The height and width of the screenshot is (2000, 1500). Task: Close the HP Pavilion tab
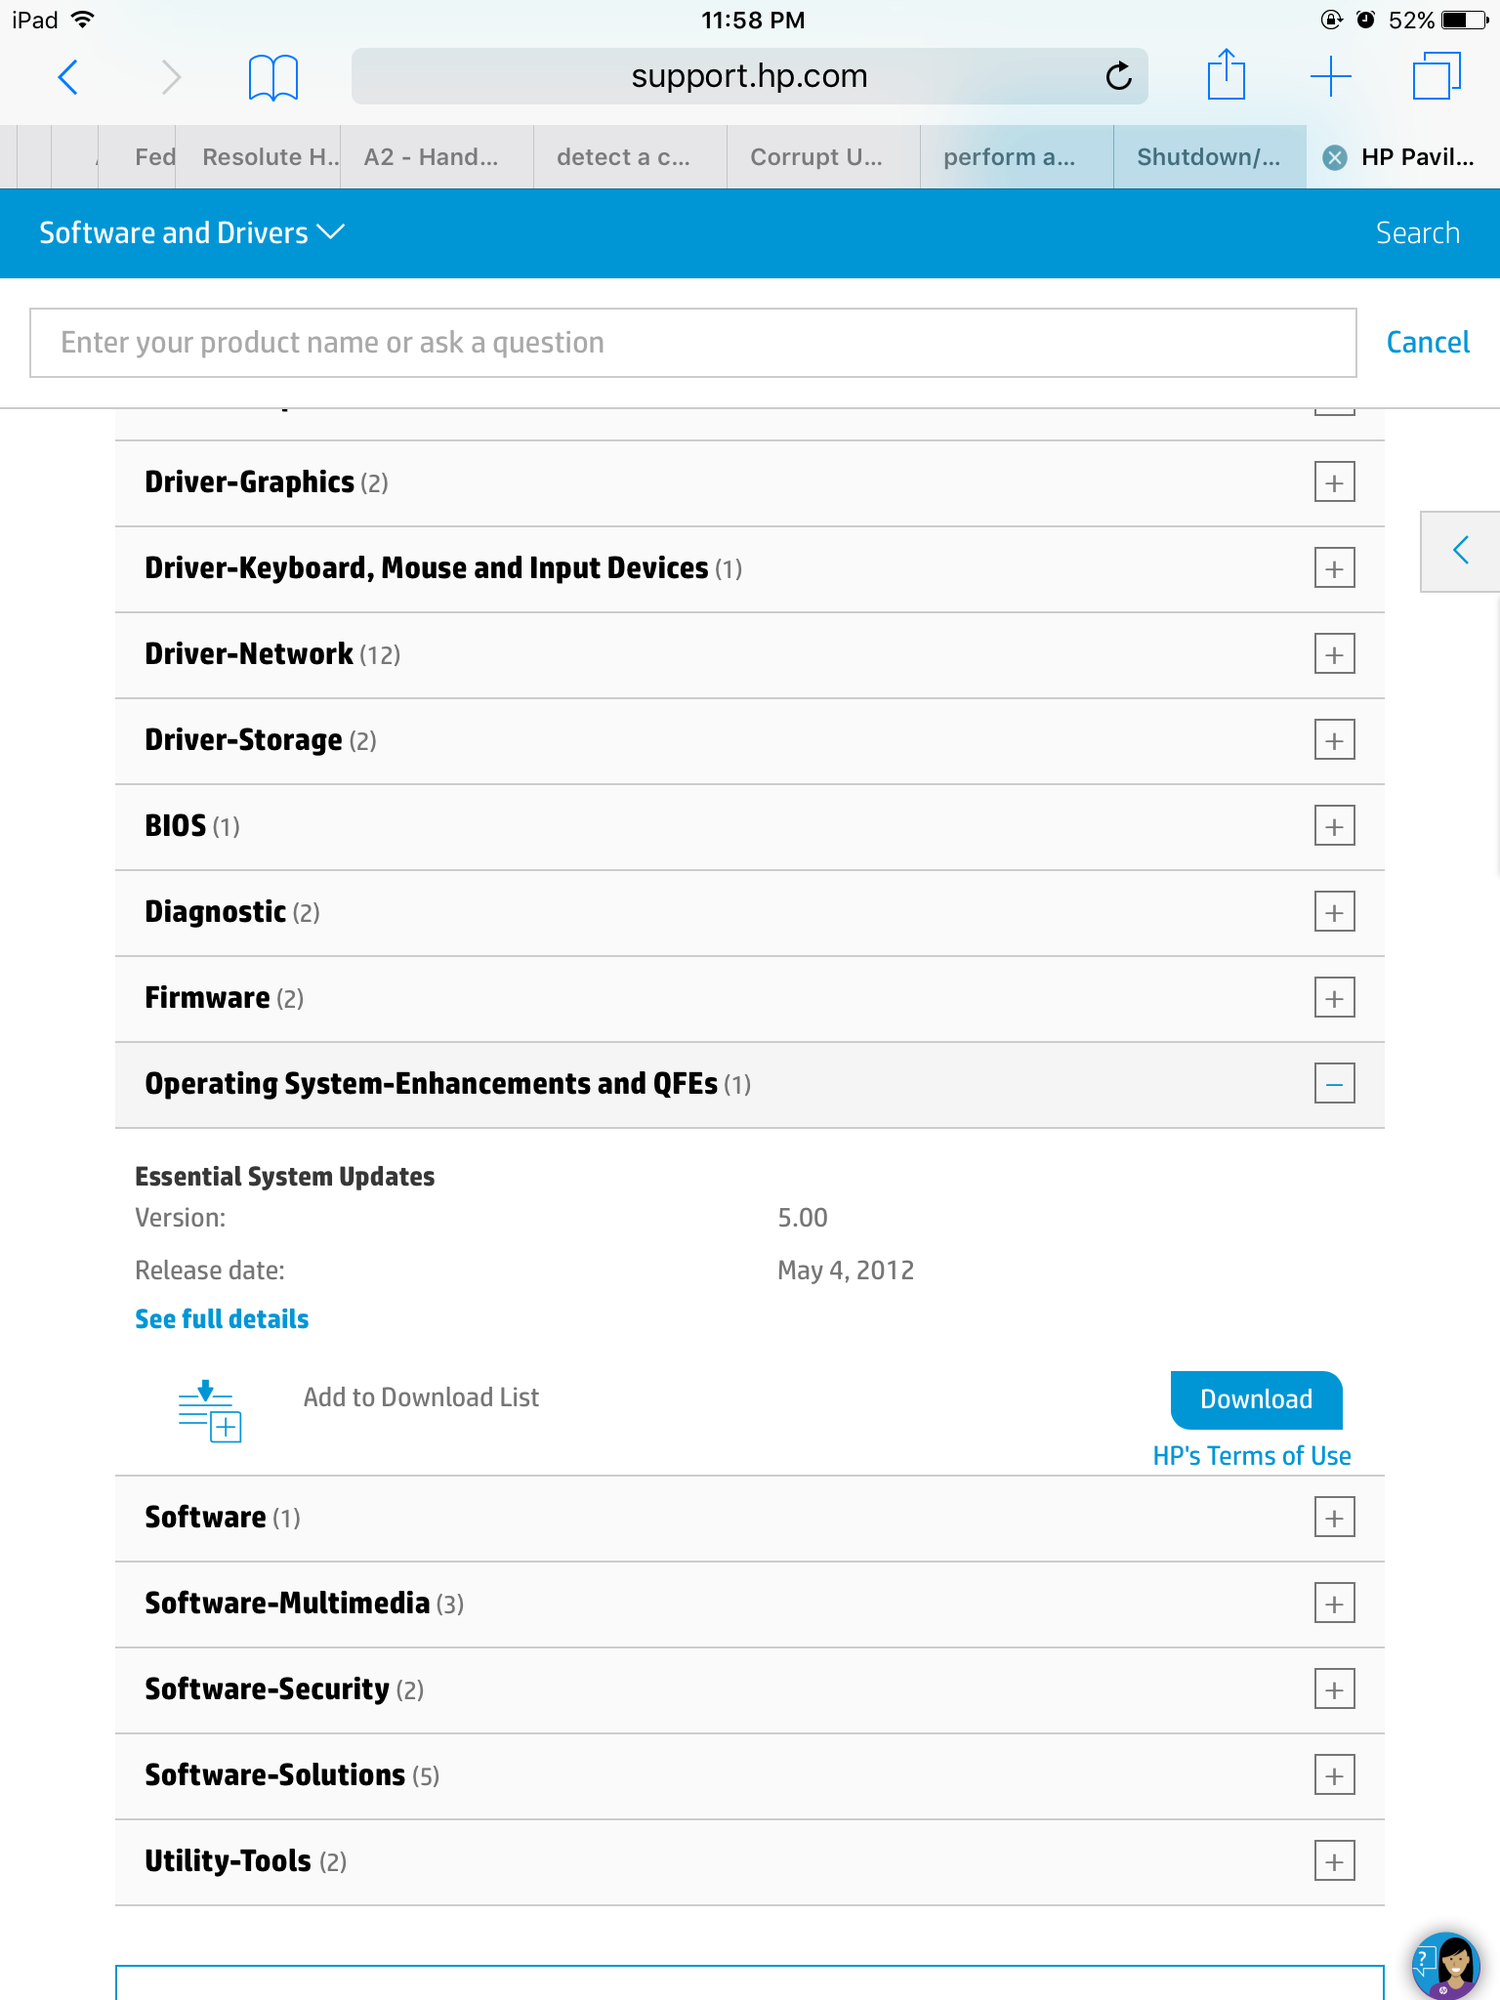(1334, 157)
